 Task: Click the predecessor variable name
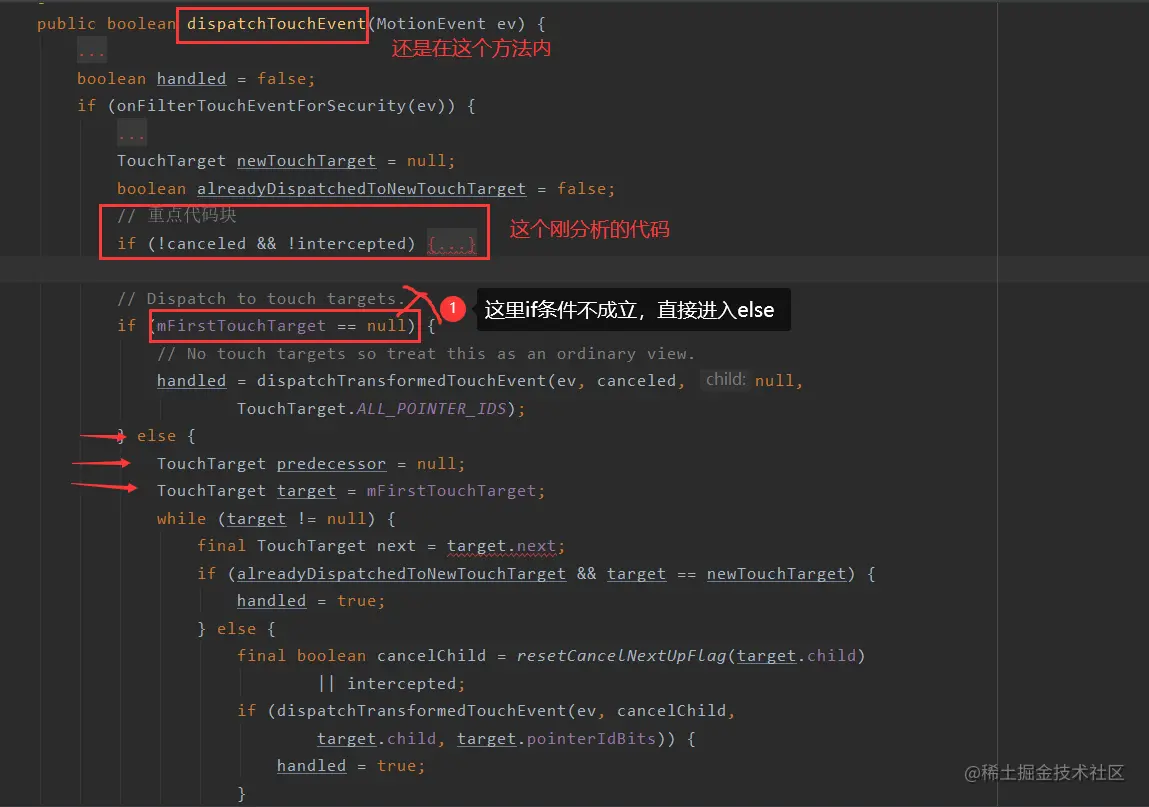tap(331, 463)
